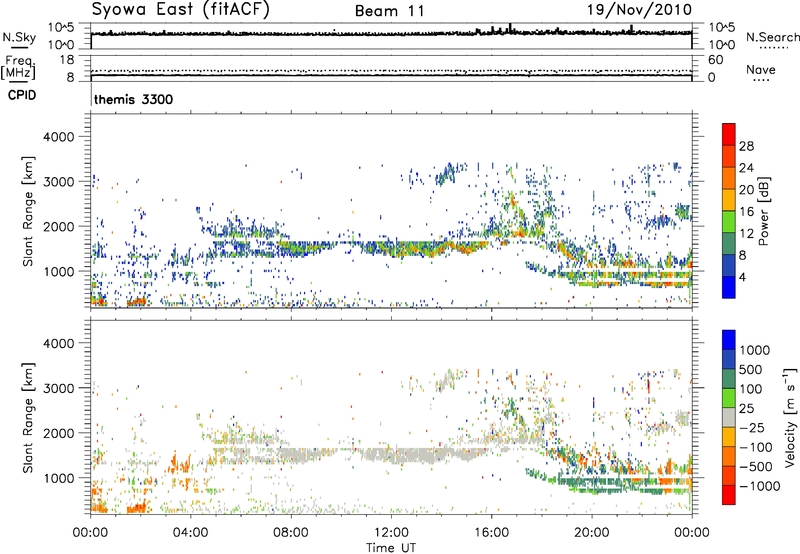Click the "−25" tick on Velocity colorbar
Image resolution: width=800 pixels, height=554 pixels.
751,428
